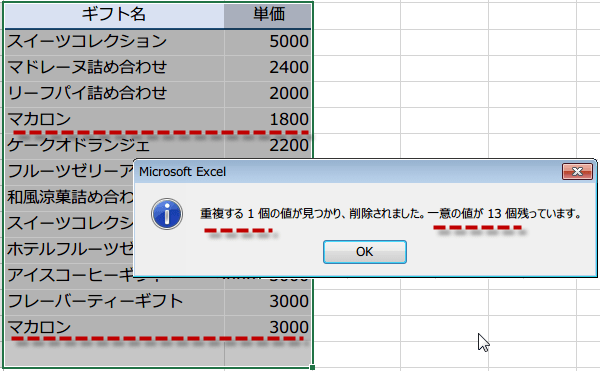Close the Microsoft Excel message dialog
The width and height of the screenshot is (600, 371).
pyautogui.click(x=577, y=171)
